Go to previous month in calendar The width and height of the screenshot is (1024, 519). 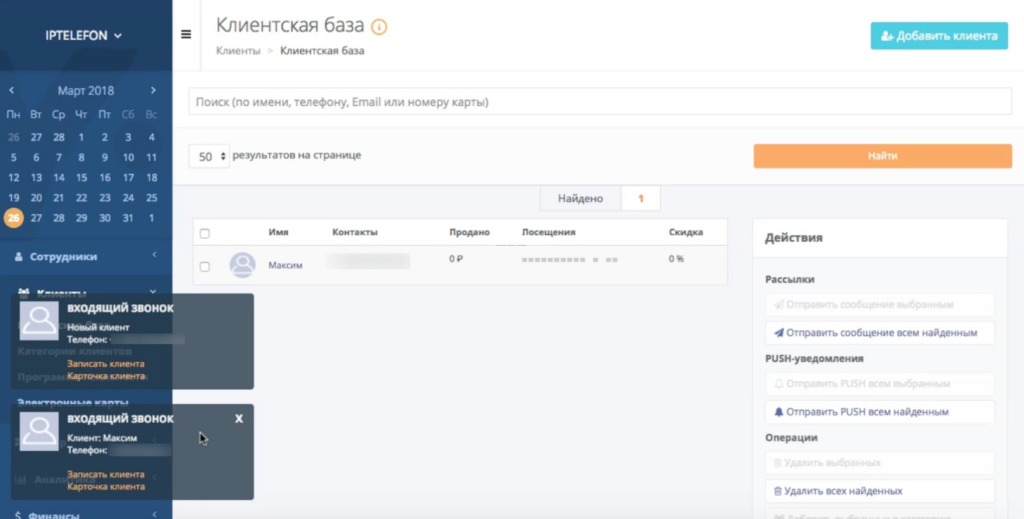point(11,91)
